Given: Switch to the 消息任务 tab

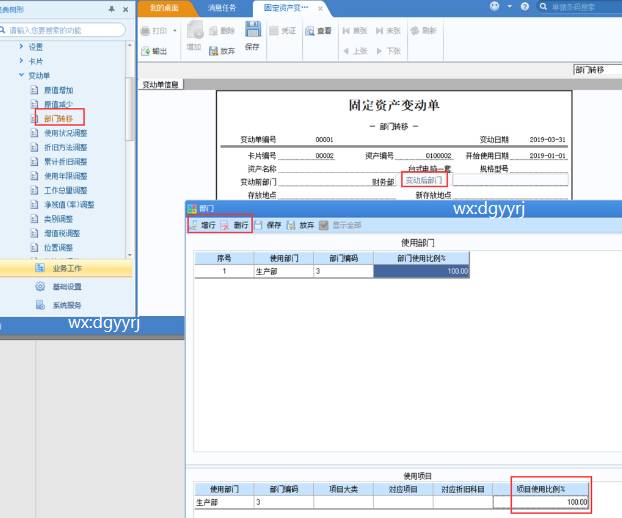Looking at the screenshot, I should point(222,8).
